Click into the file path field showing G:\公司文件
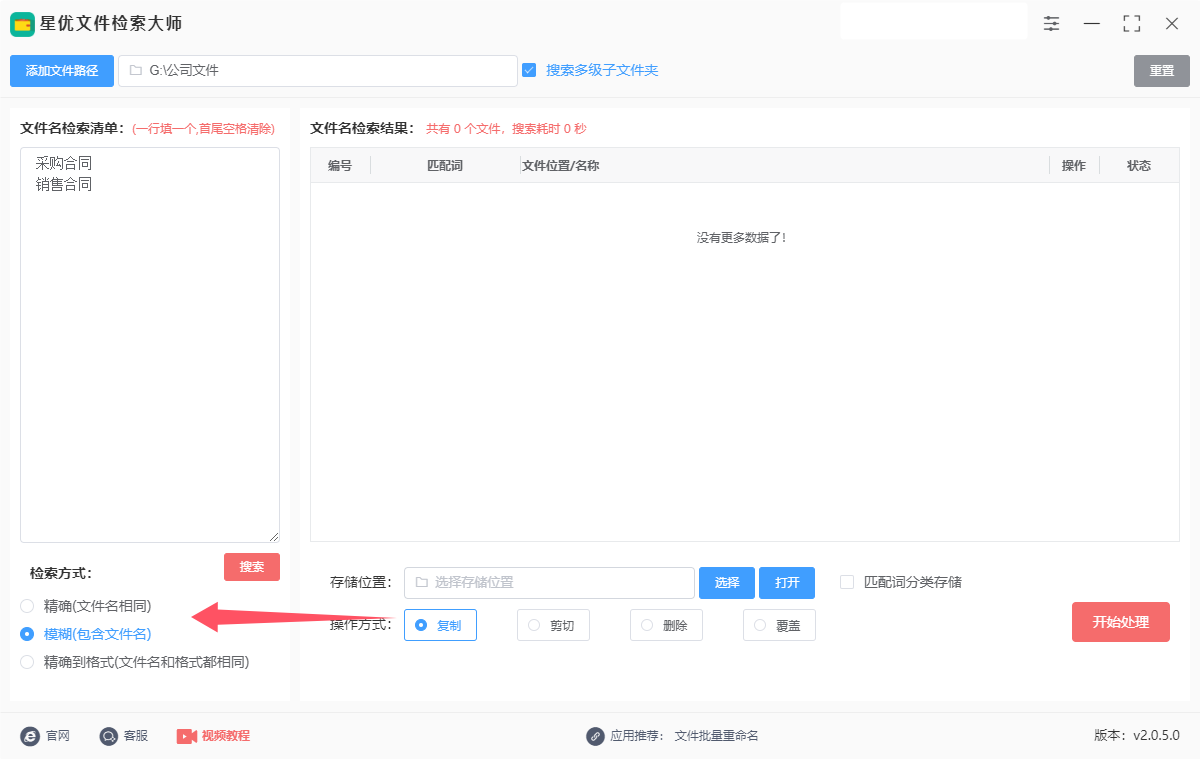Screen dimensions: 1200x760 click(318, 71)
